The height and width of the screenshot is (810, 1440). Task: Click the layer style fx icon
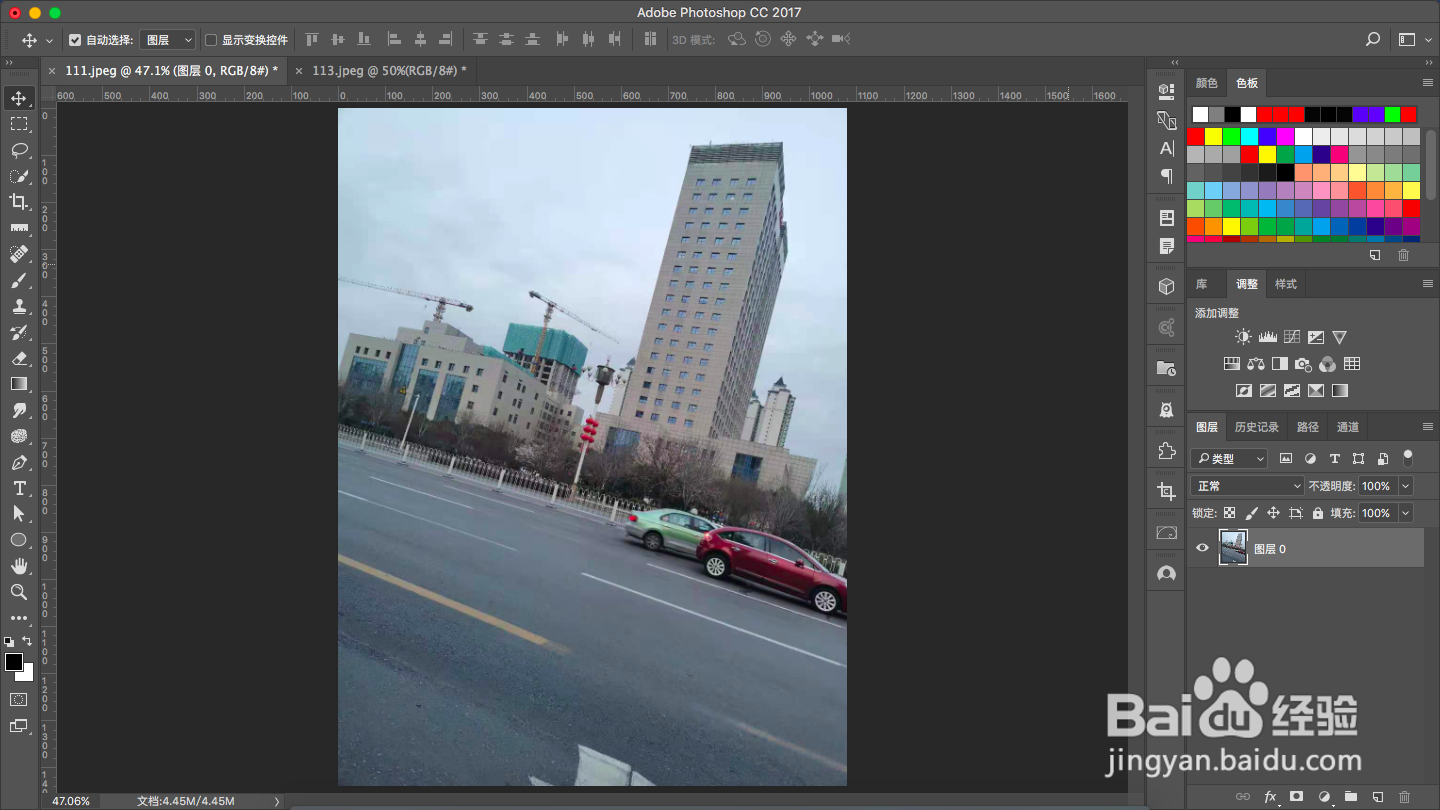coord(1271,797)
